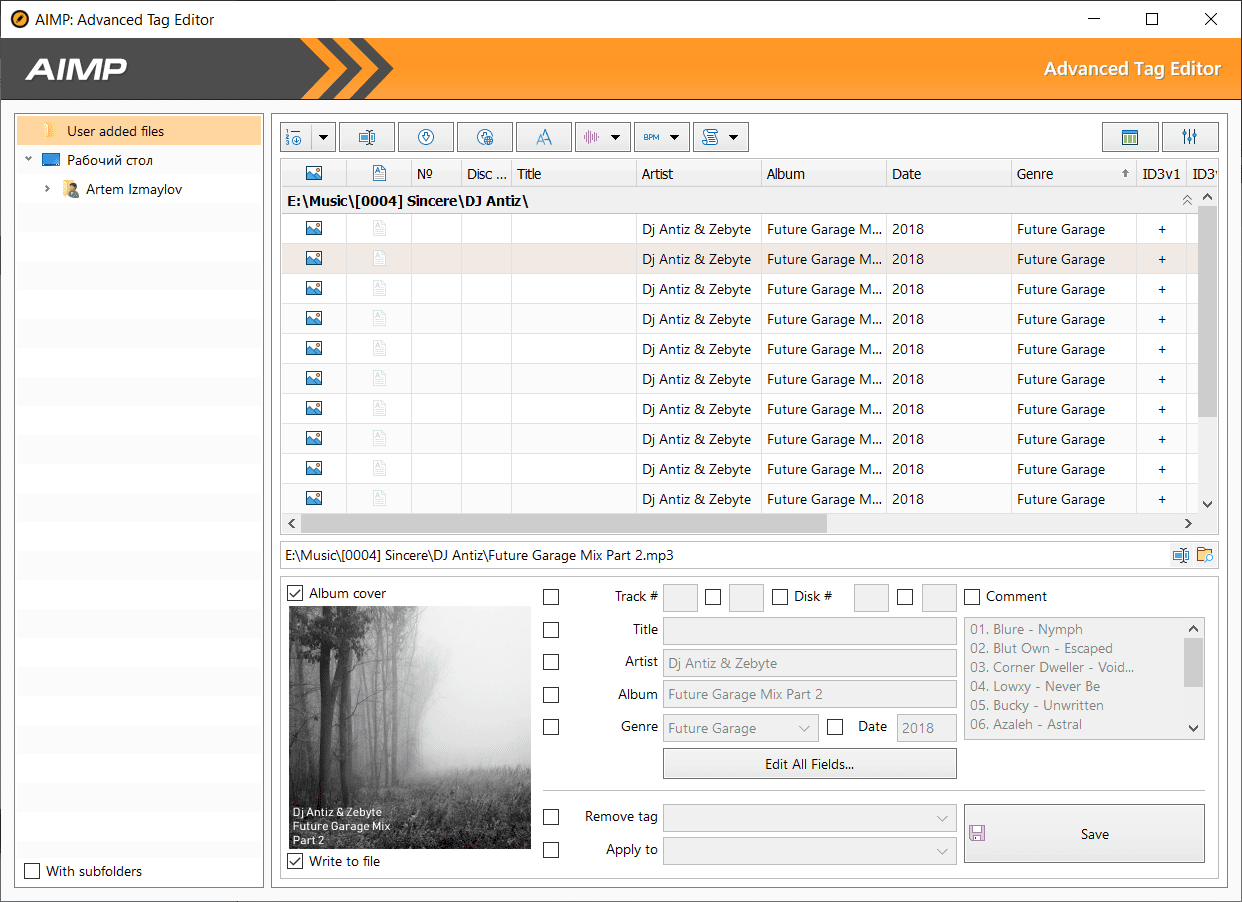Sort by the Artist column header
The image size is (1242, 902).
[699, 174]
